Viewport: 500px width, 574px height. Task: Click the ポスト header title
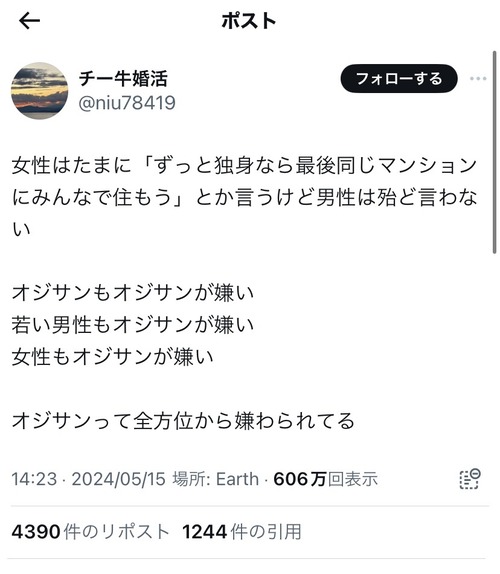(x=249, y=20)
